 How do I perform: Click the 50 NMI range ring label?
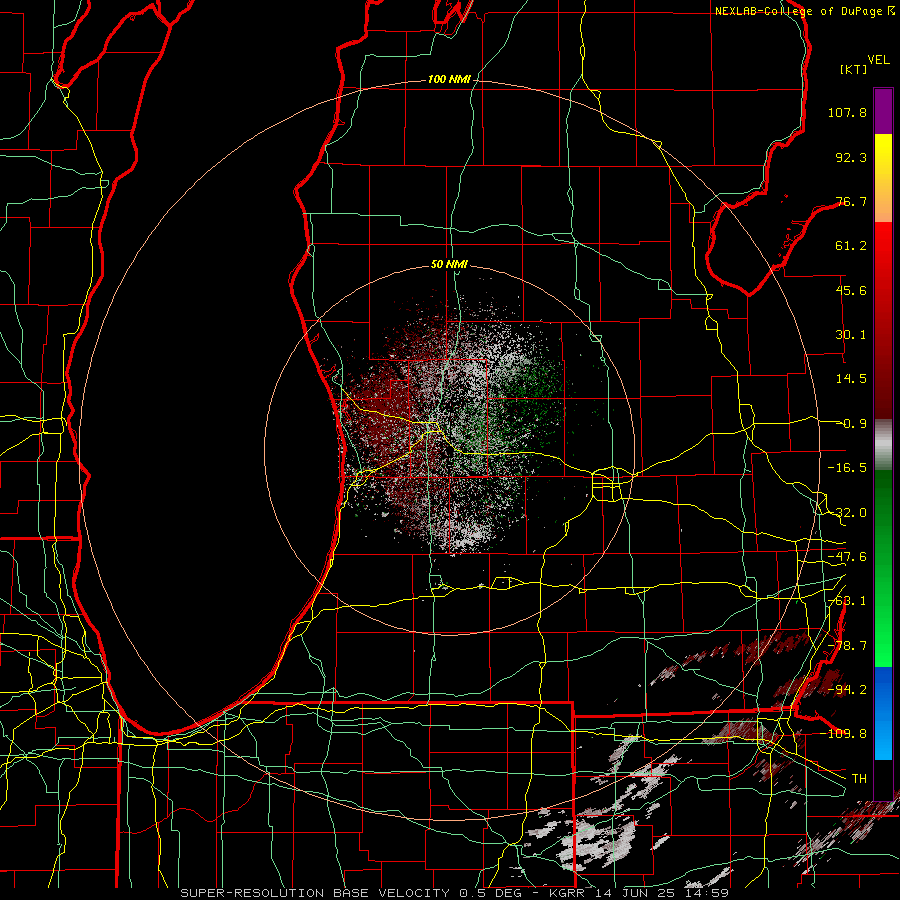click(x=449, y=265)
